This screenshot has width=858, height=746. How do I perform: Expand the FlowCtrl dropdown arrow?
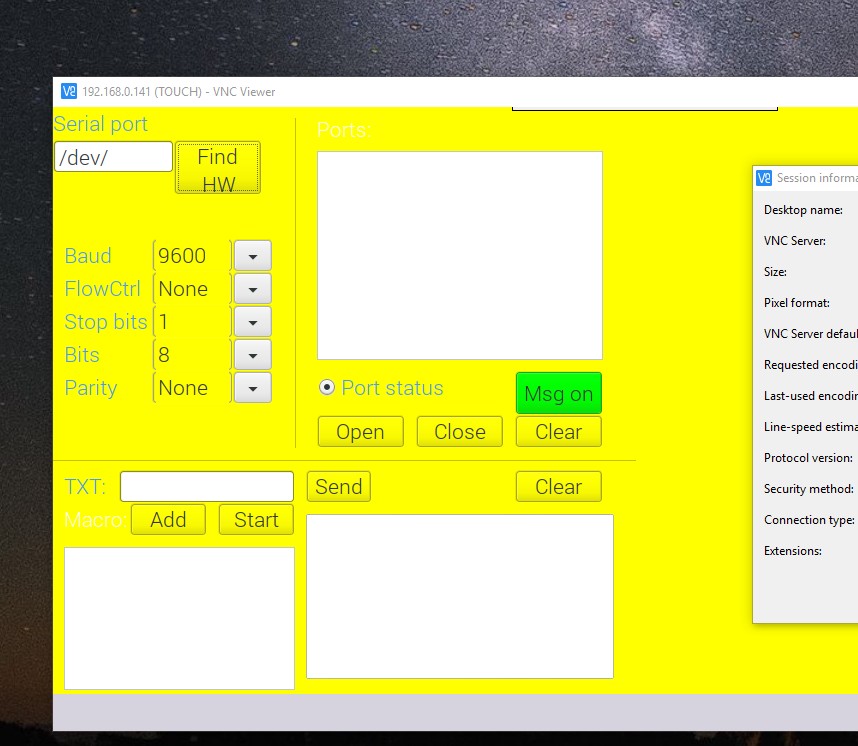coord(252,289)
